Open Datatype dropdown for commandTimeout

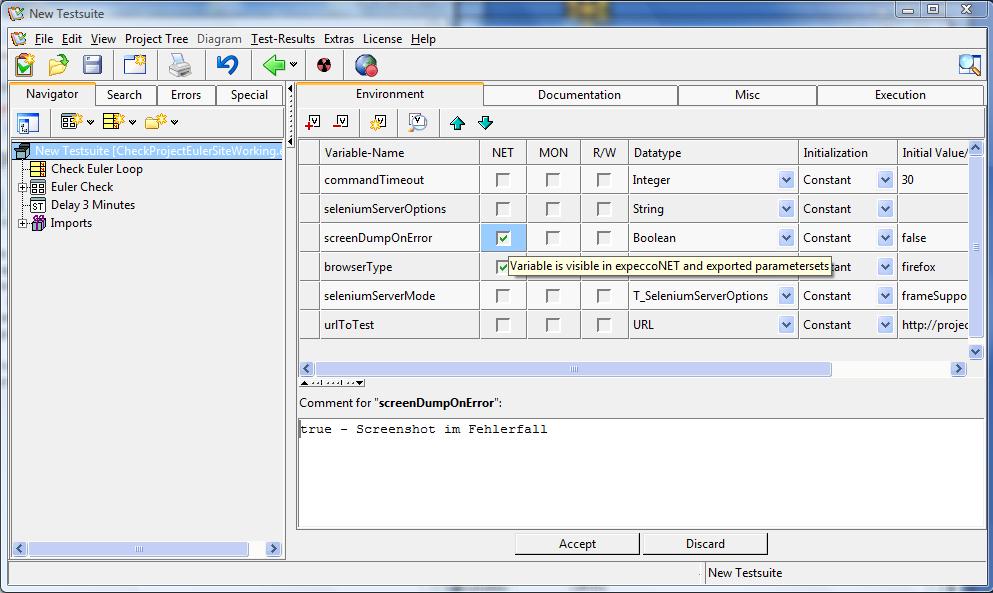coord(786,180)
